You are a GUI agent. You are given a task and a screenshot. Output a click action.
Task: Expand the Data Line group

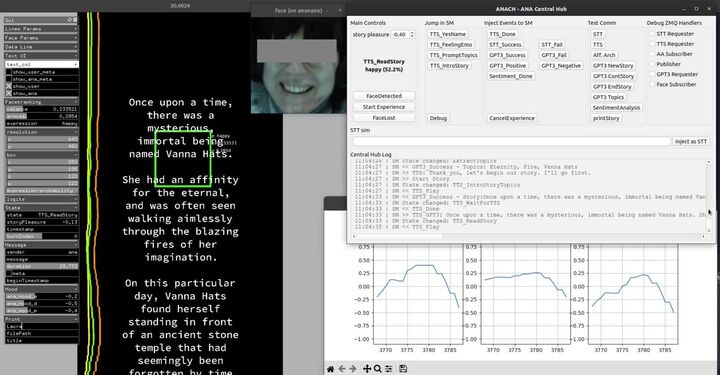pos(41,46)
